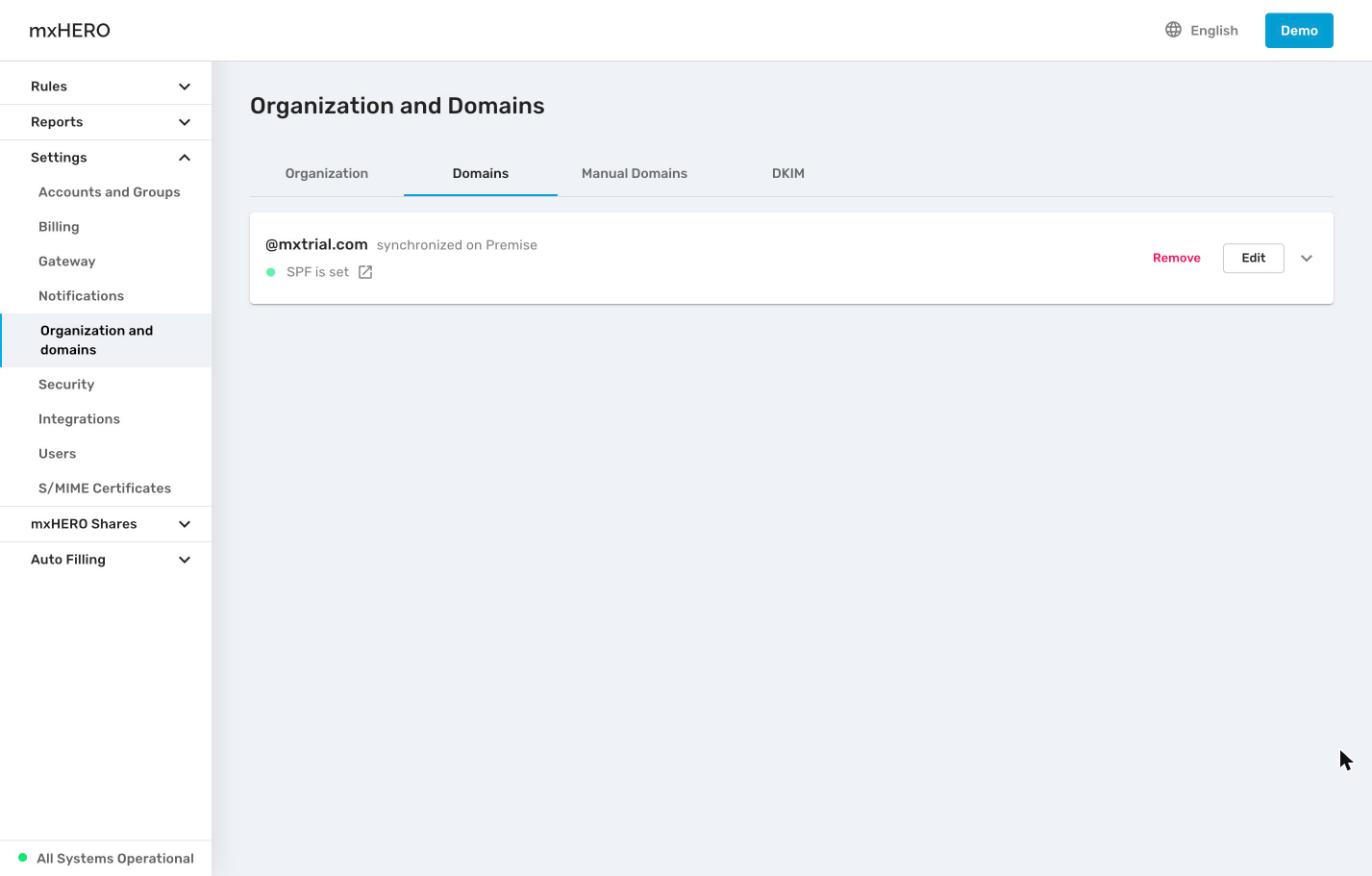
Task: Click the 'SPF is set' label
Action: (x=318, y=272)
